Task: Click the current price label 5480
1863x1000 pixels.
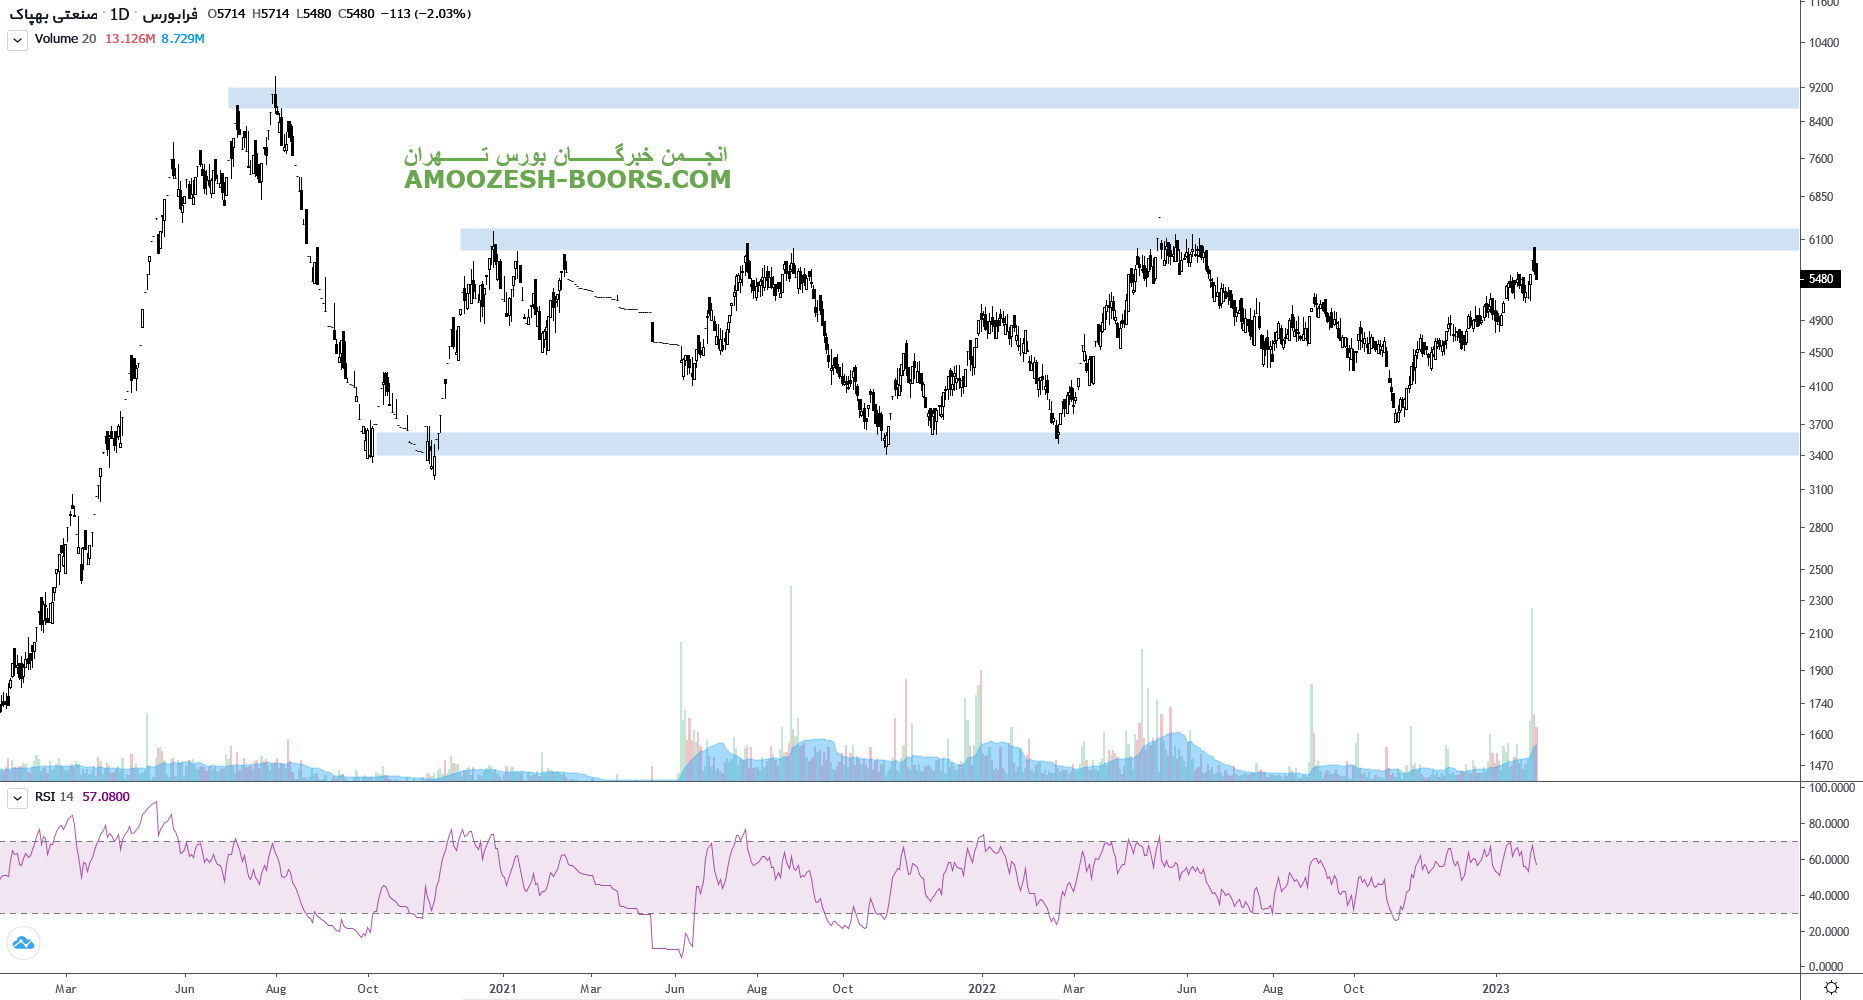Action: (x=1820, y=279)
